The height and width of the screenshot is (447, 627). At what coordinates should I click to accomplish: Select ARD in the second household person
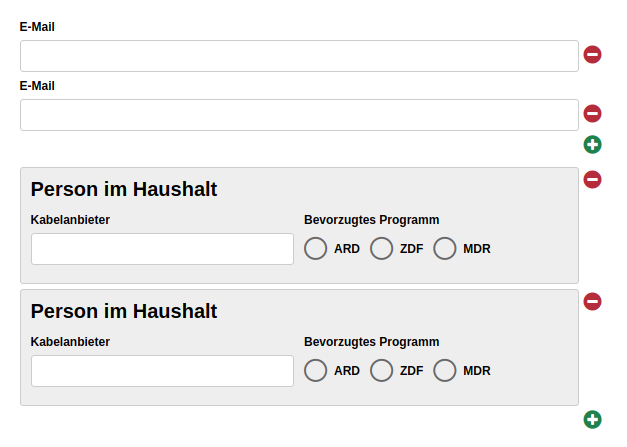pyautogui.click(x=315, y=370)
